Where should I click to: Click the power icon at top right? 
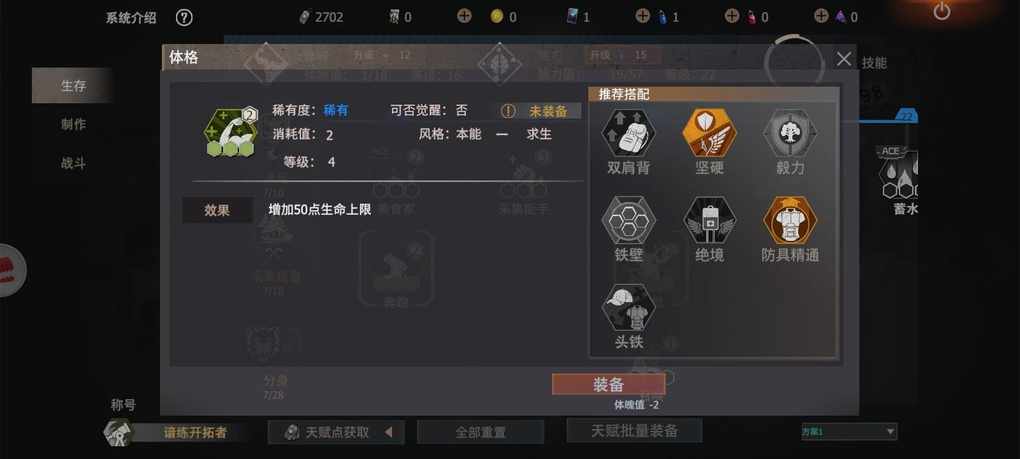tap(941, 11)
